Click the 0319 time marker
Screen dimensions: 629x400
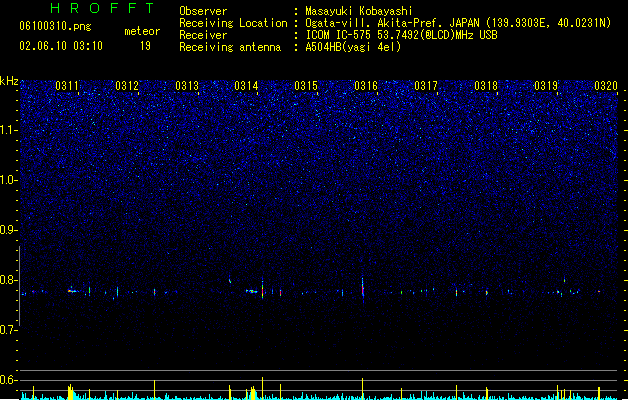(546, 86)
